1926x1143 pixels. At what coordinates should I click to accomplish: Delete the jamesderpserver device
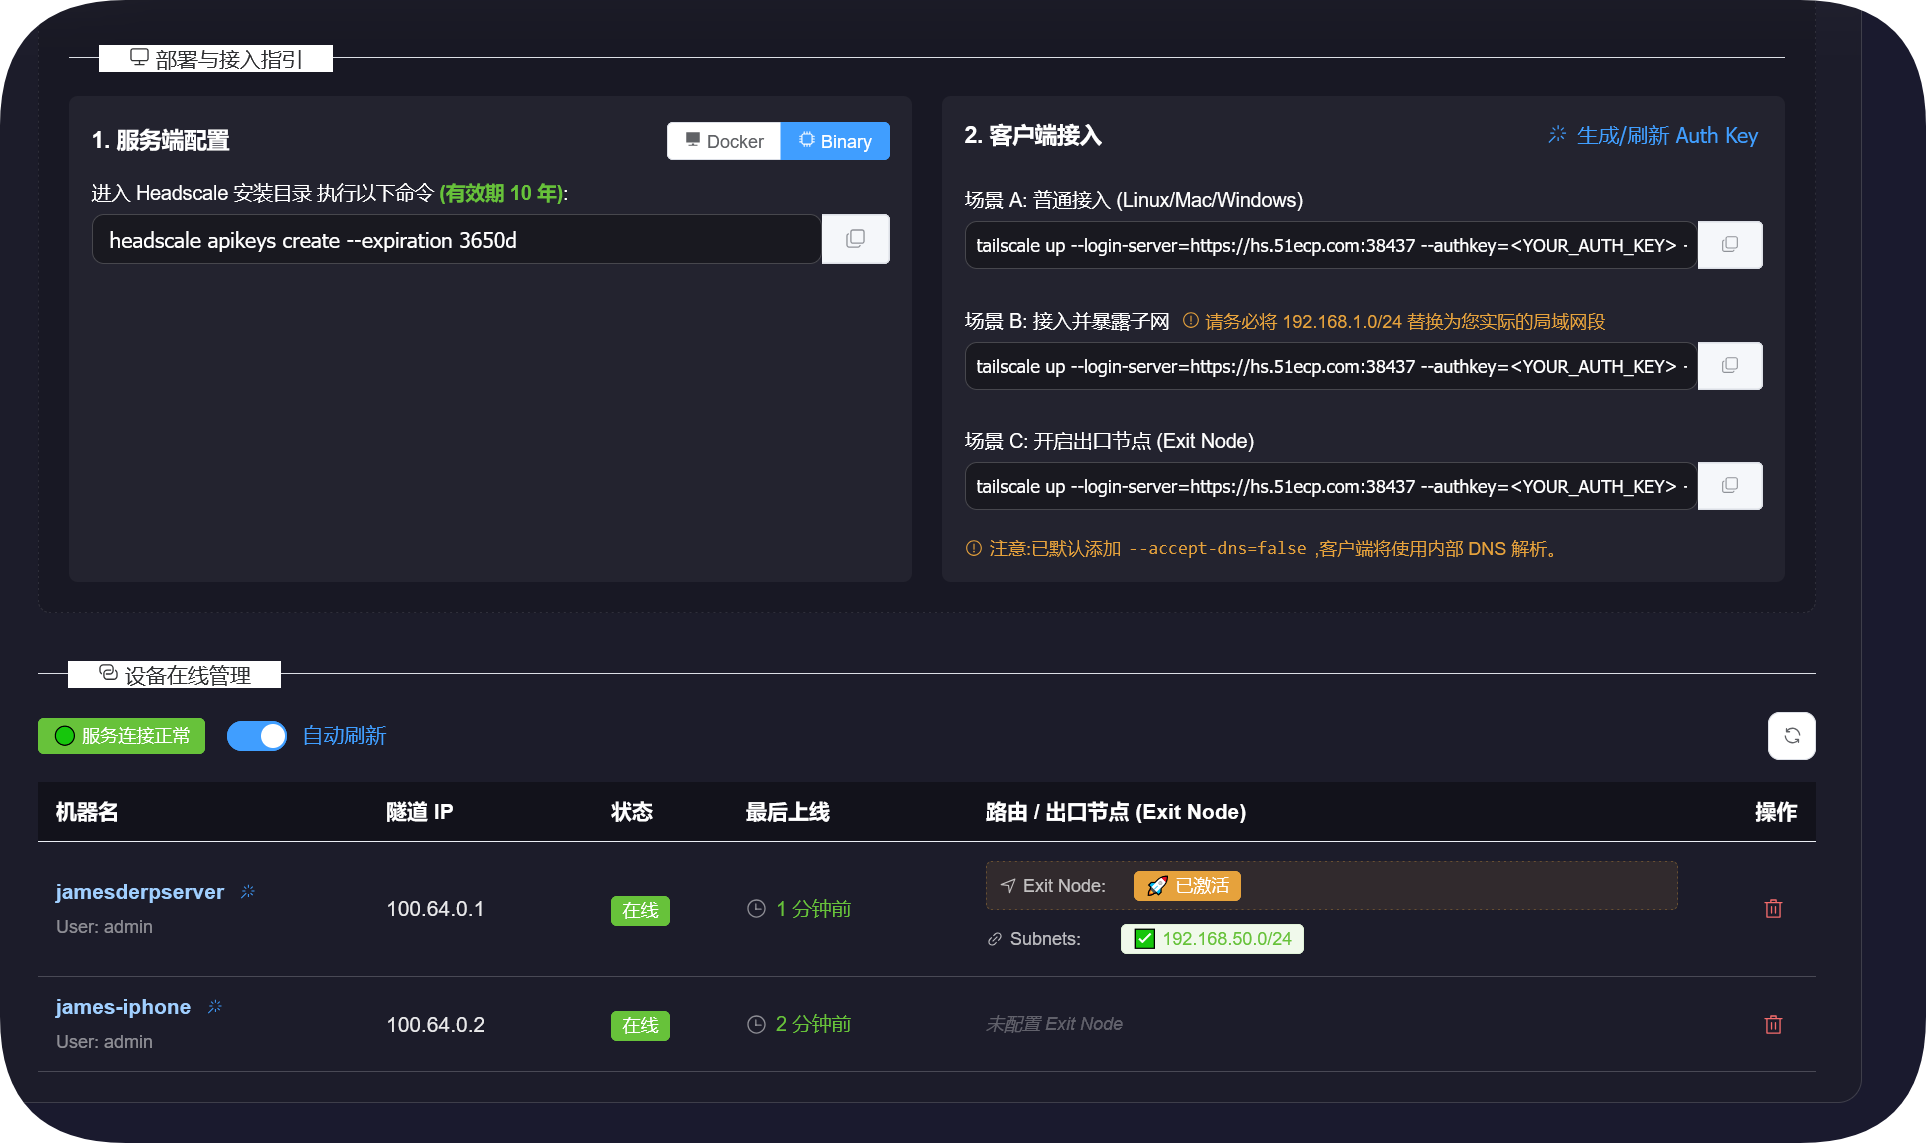(x=1773, y=909)
